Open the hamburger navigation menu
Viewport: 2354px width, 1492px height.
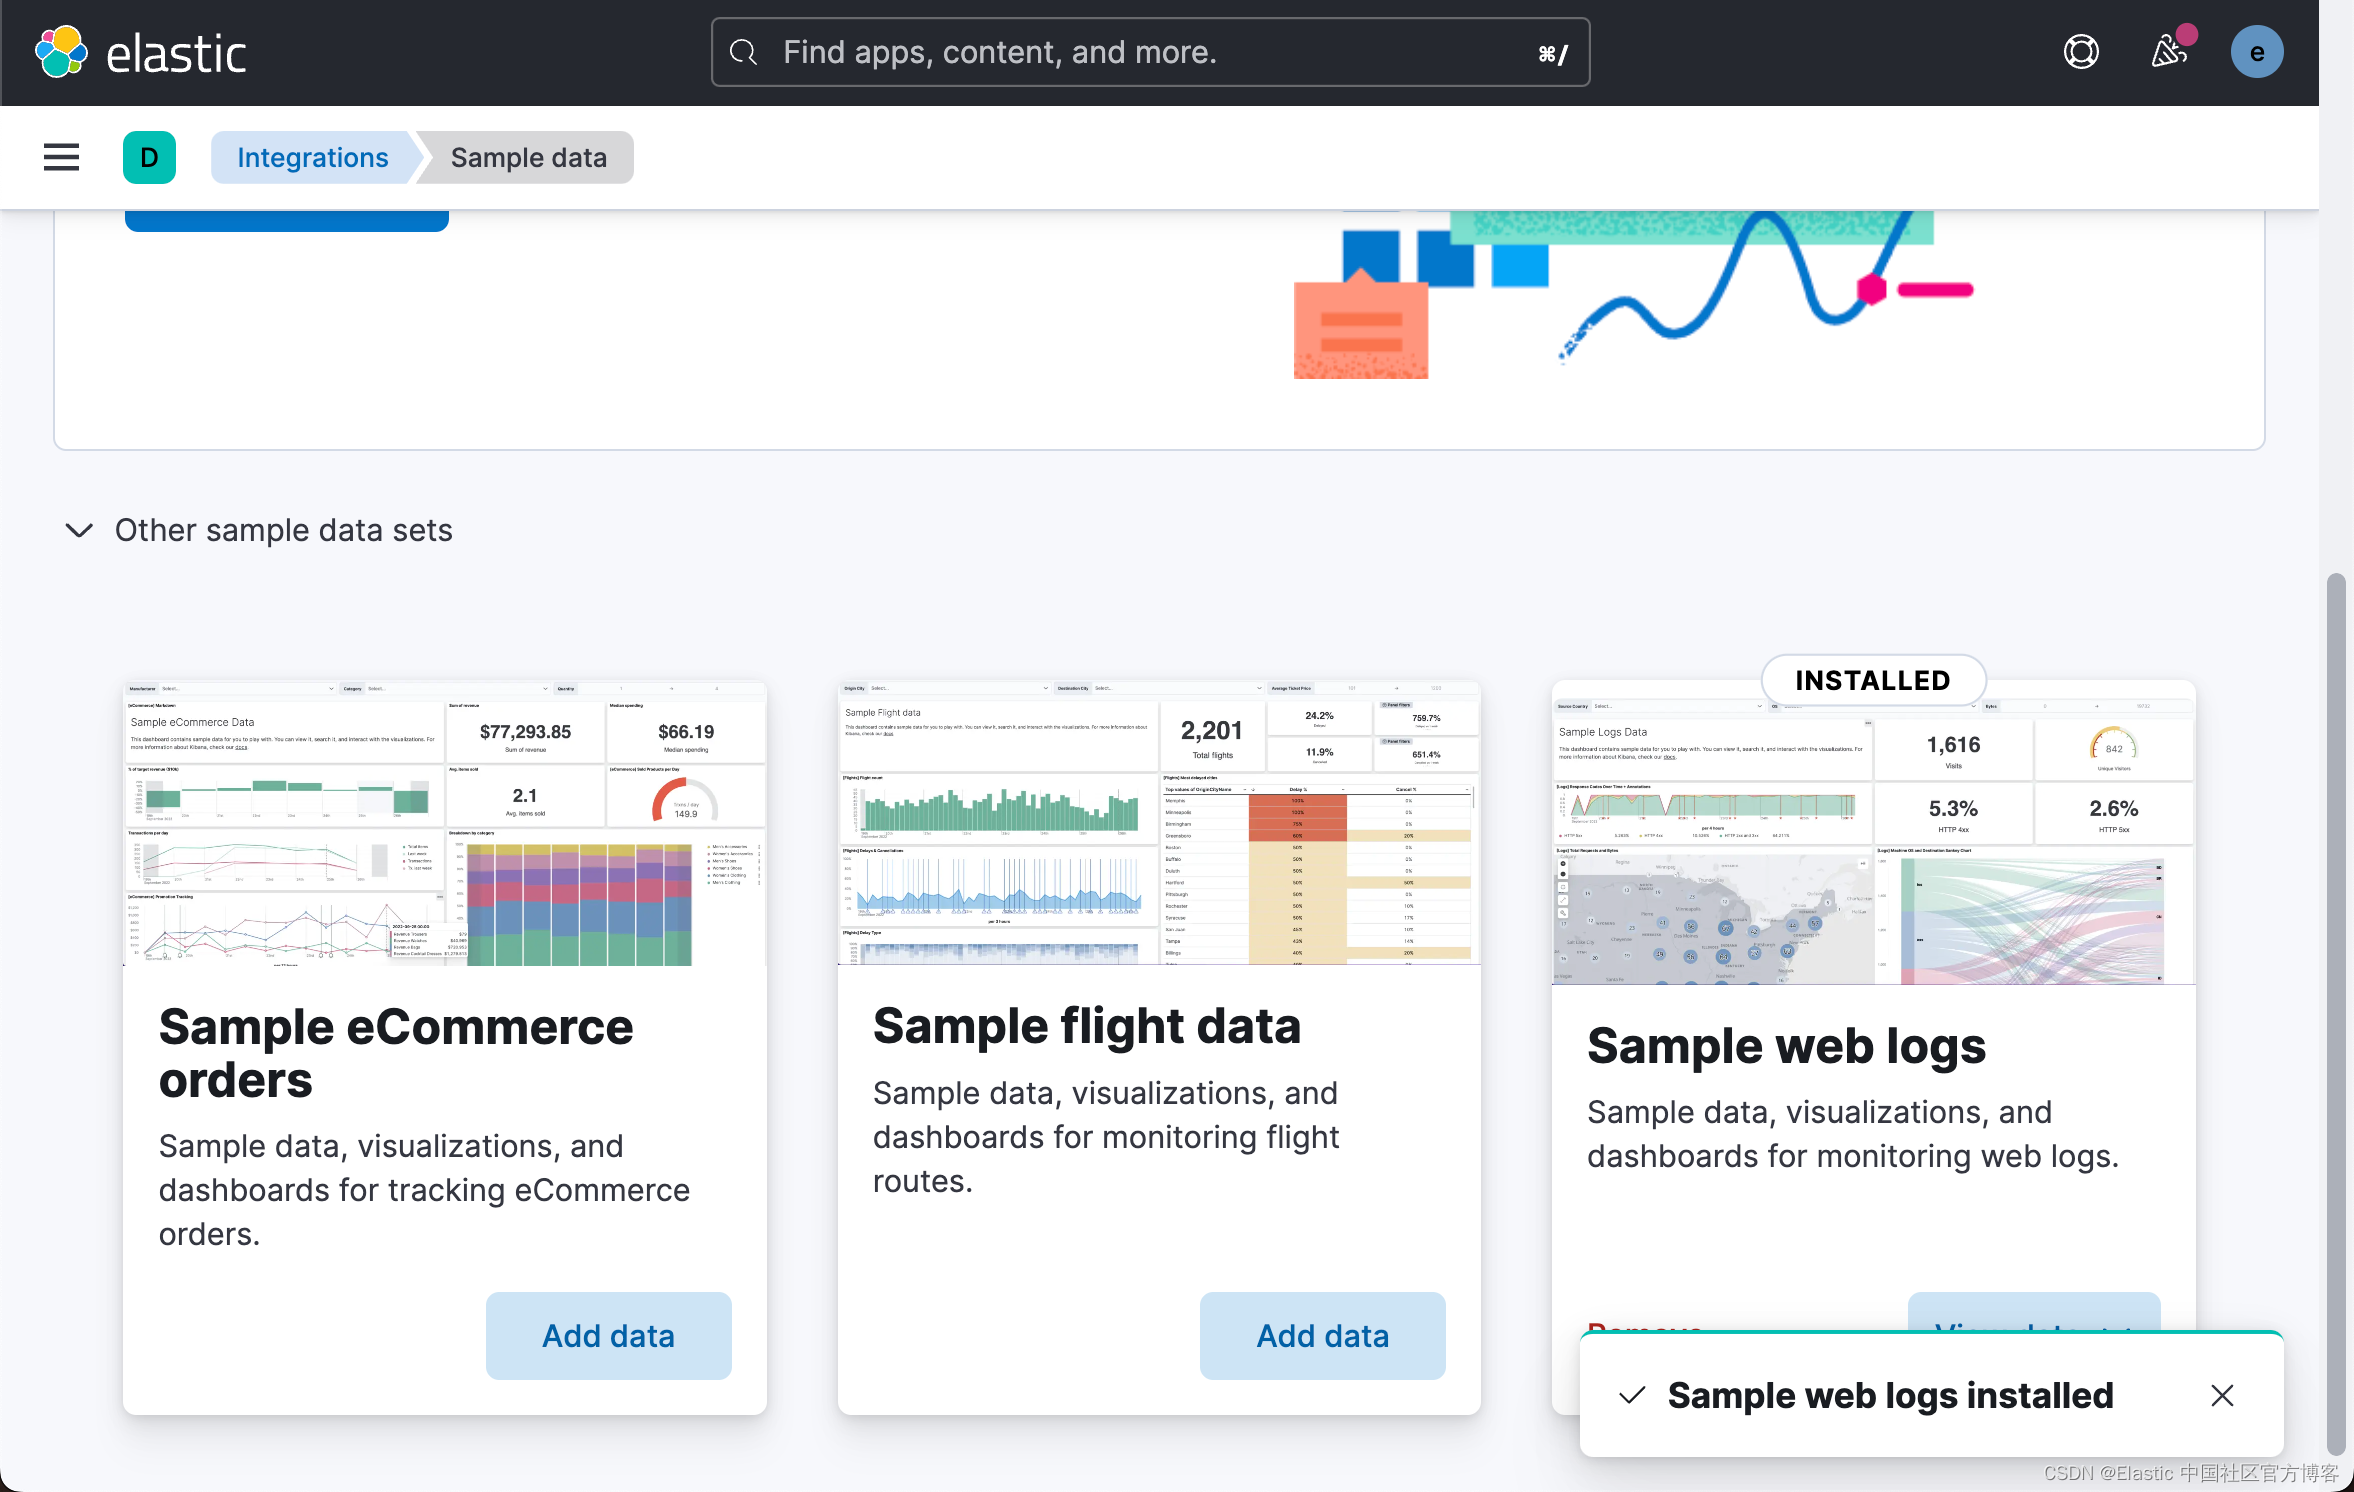tap(61, 157)
